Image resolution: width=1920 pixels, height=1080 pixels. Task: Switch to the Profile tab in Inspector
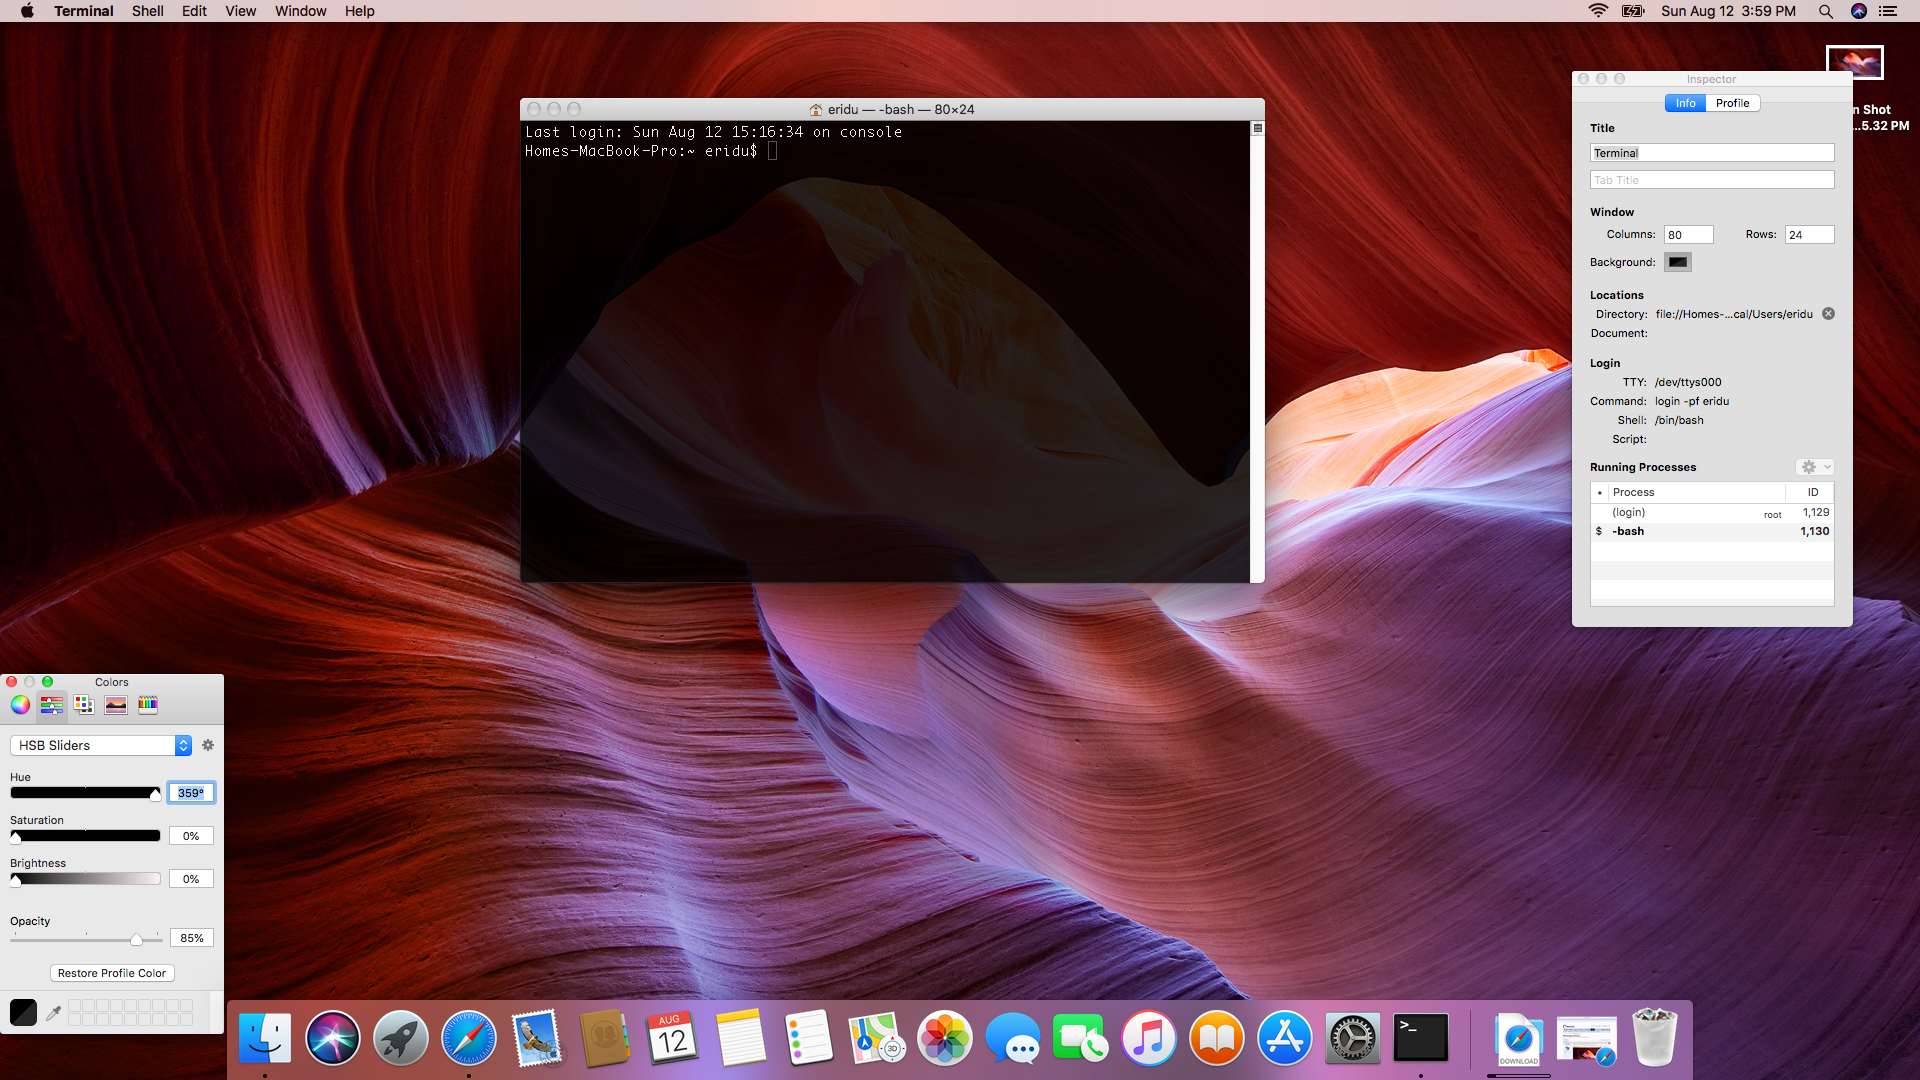tap(1732, 103)
